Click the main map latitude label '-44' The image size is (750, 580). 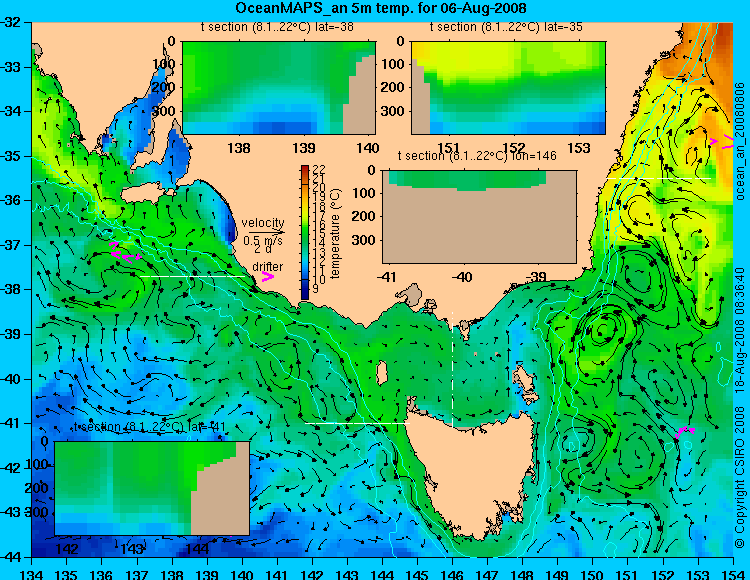11,557
